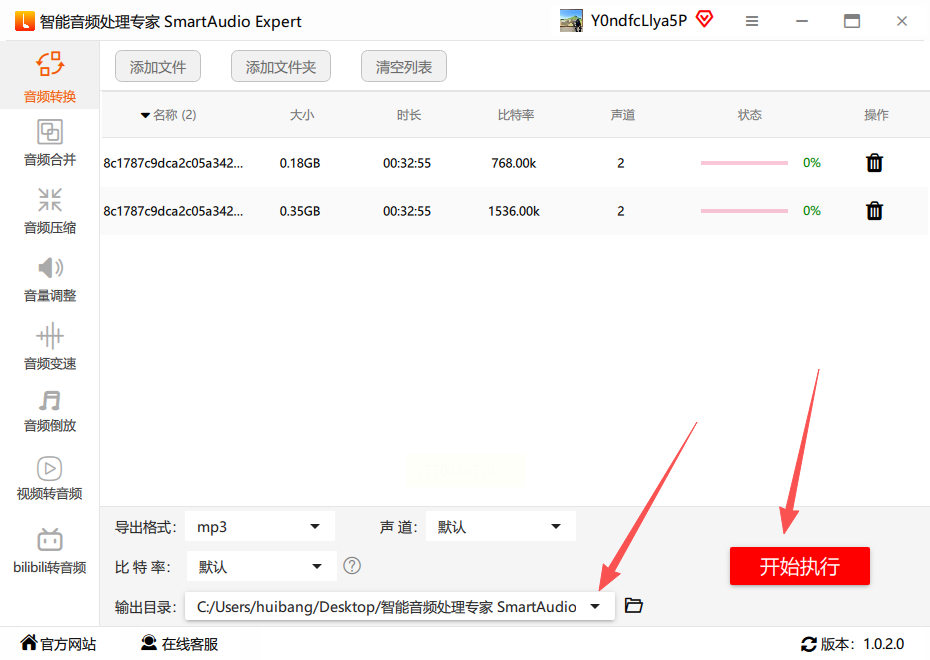This screenshot has width=930, height=660.
Task: Click the 比特率 bitrate column header
Action: (x=515, y=115)
